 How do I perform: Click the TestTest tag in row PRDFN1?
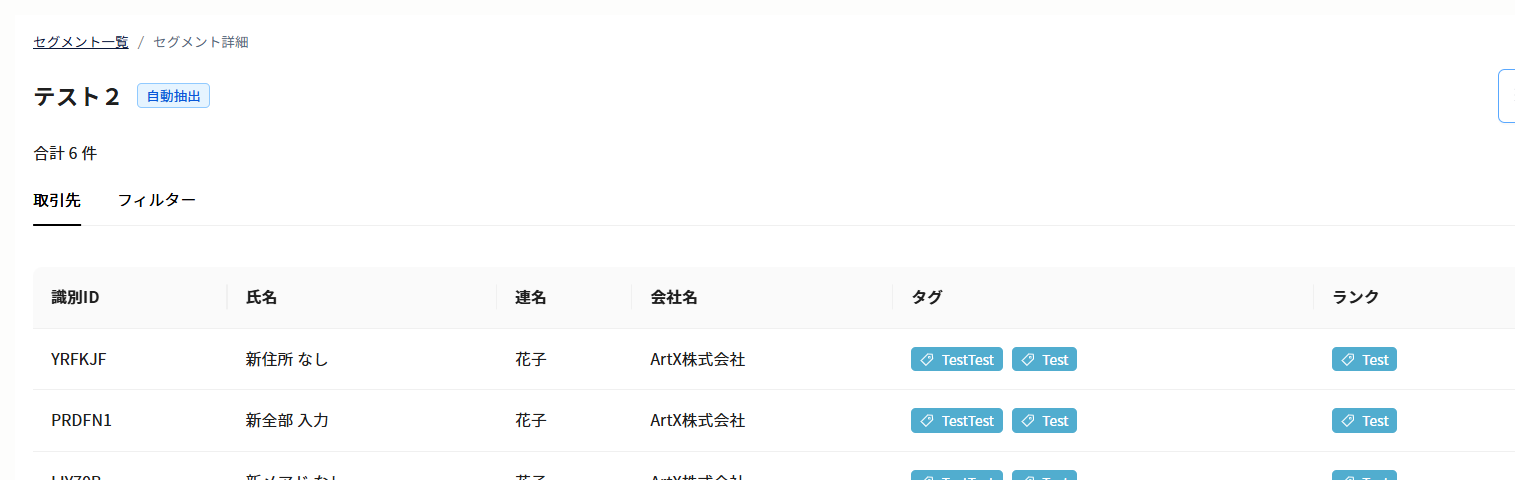957,421
